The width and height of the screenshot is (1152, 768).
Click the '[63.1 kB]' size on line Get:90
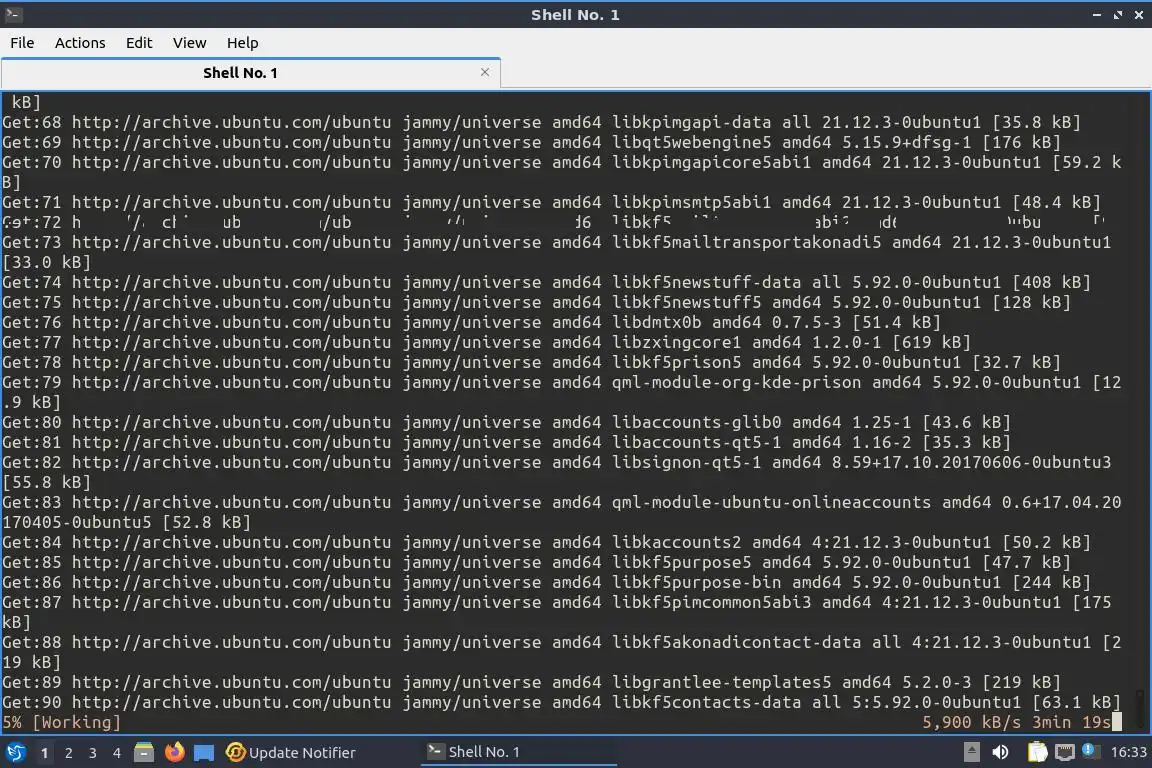pos(1076,703)
